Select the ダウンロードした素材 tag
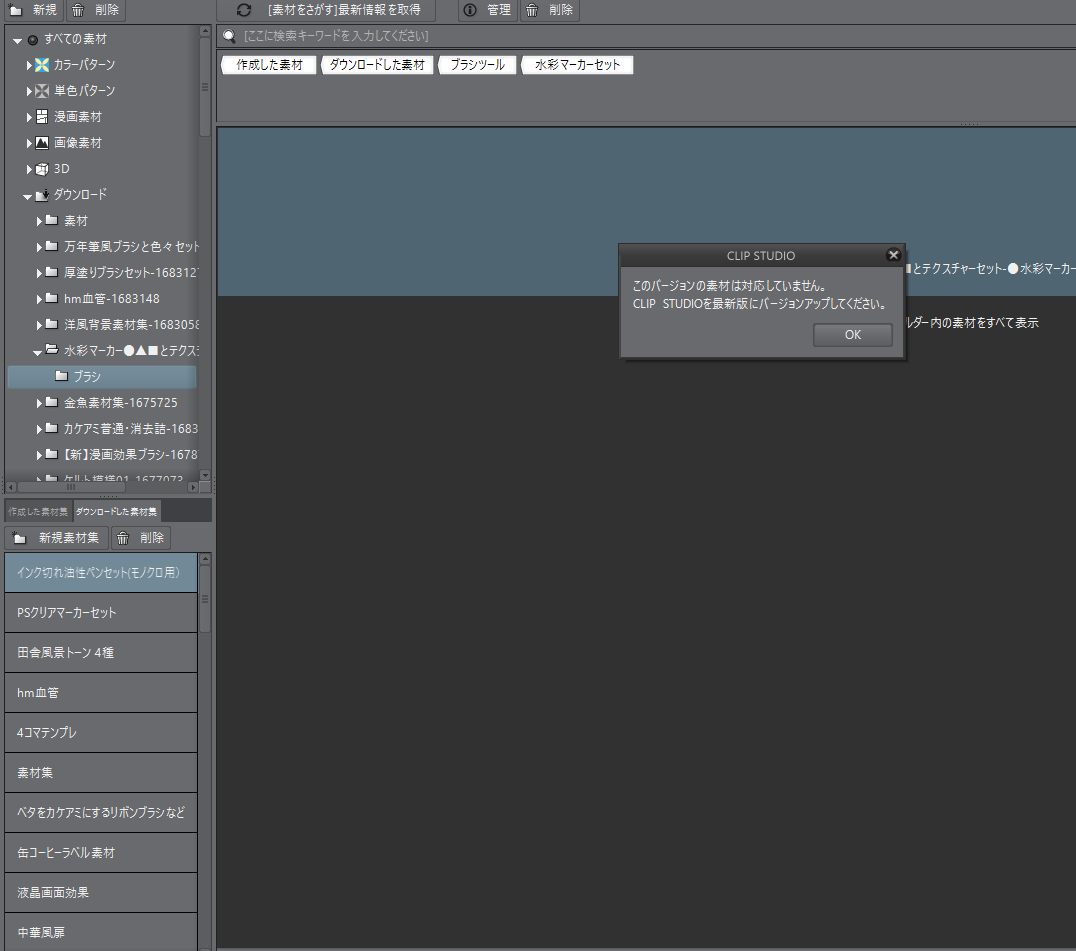This screenshot has height=951, width=1076. coord(377,64)
